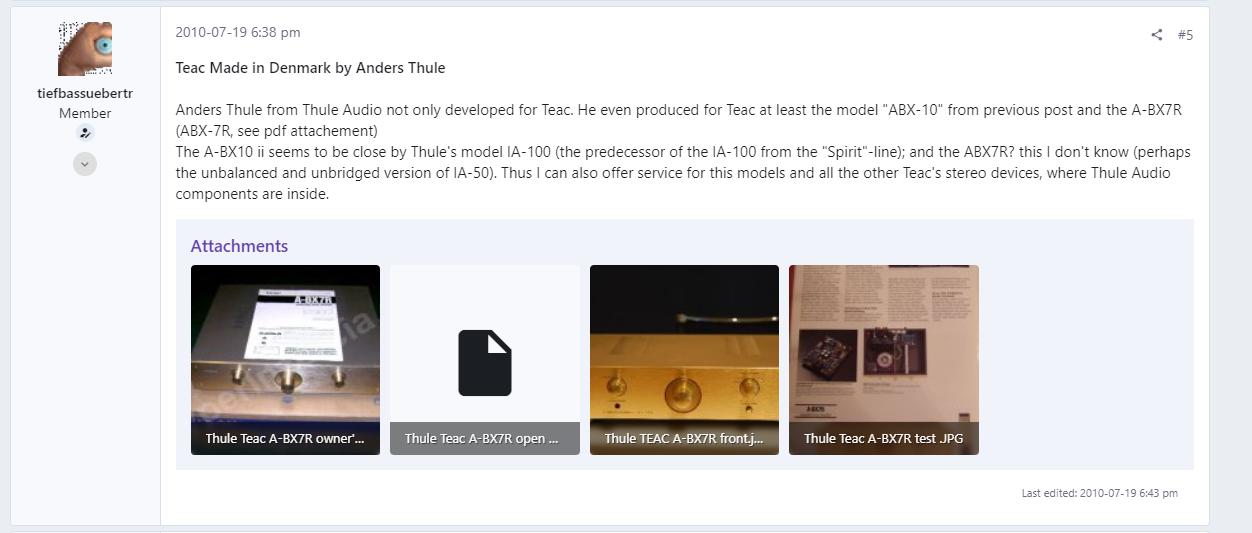Open Thule Teac A-BX7R owner's attachment thumbnail
Screen dimensions: 1252x533
(285, 360)
